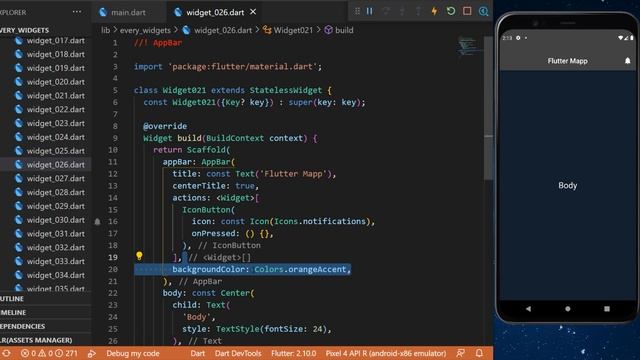
Task: Tap the notifications bell in emulator app bar
Action: (627, 61)
